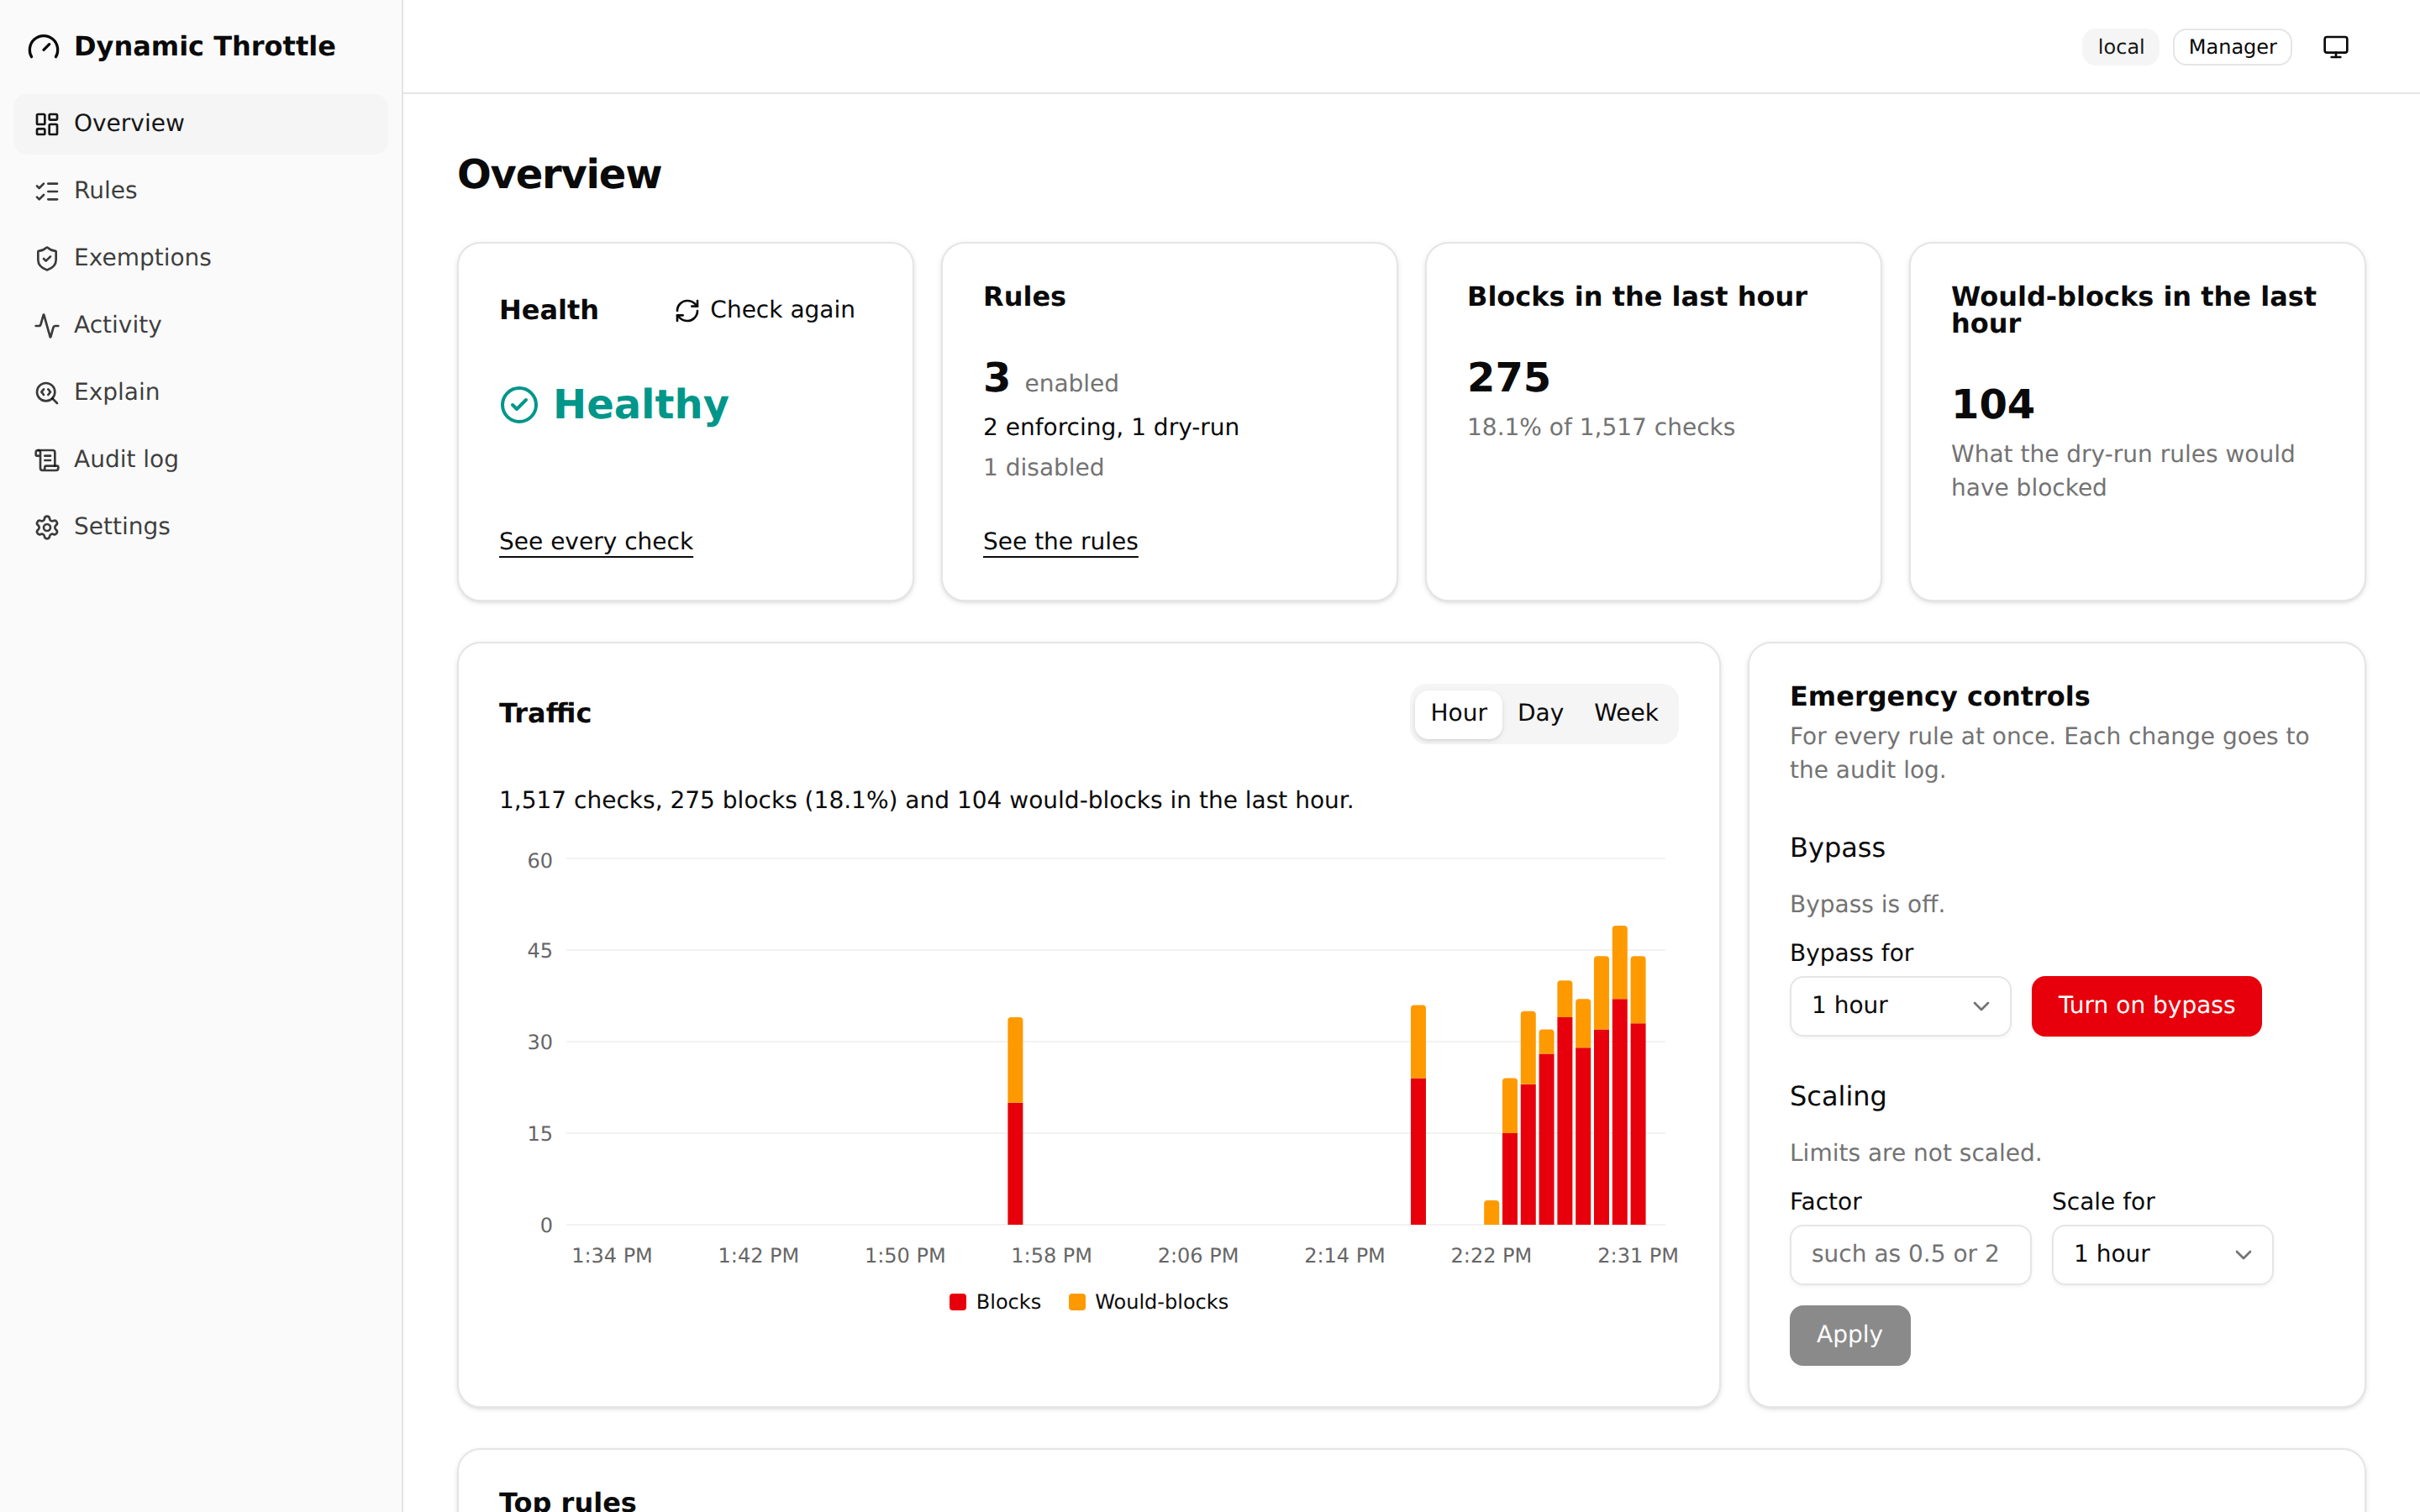
Task: Follow the See every check link
Action: [596, 541]
